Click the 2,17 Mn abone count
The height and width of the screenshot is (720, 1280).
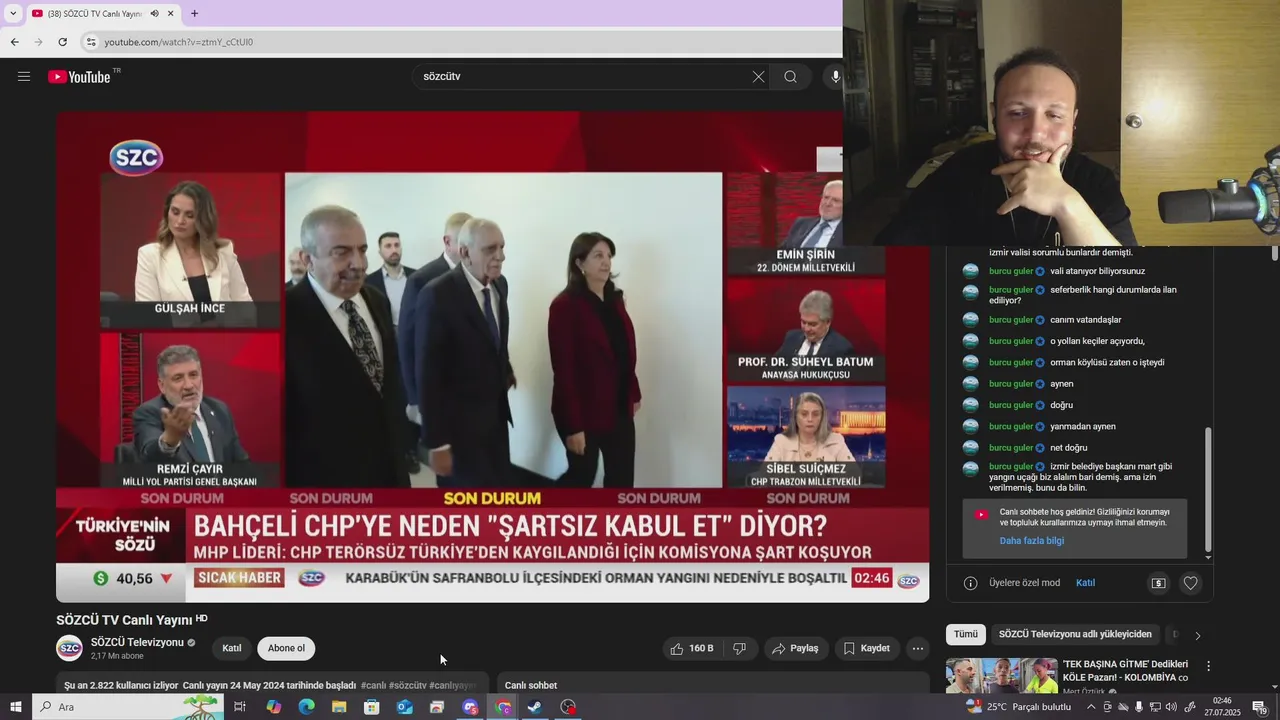coord(117,656)
